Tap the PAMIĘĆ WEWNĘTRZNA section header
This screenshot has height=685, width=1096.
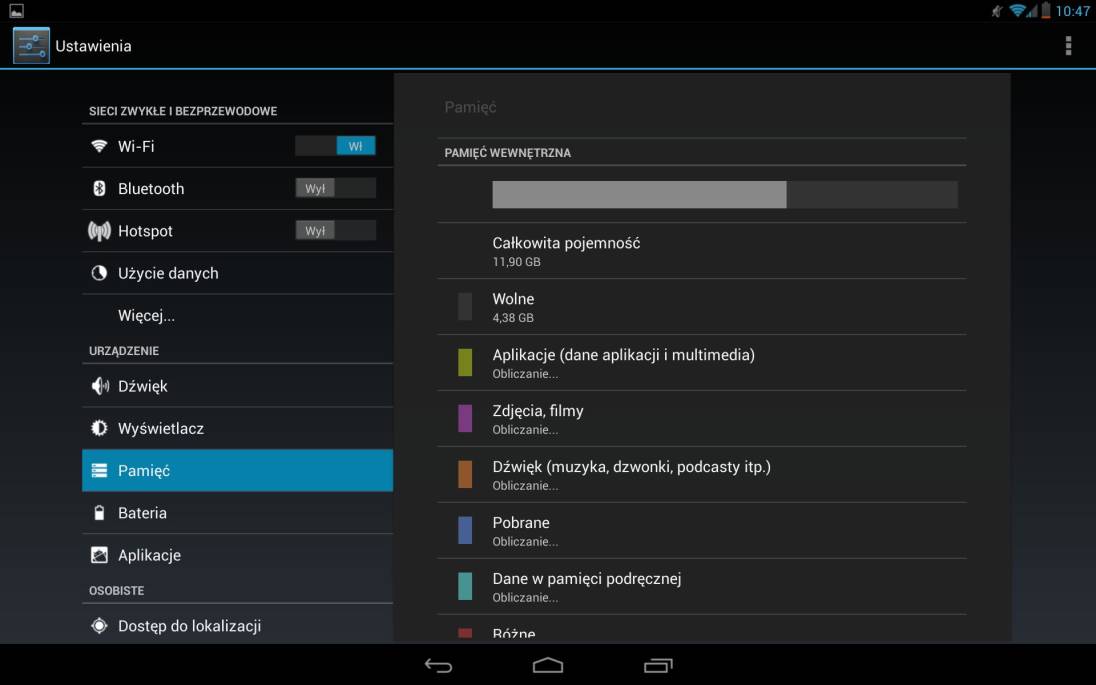coord(507,153)
